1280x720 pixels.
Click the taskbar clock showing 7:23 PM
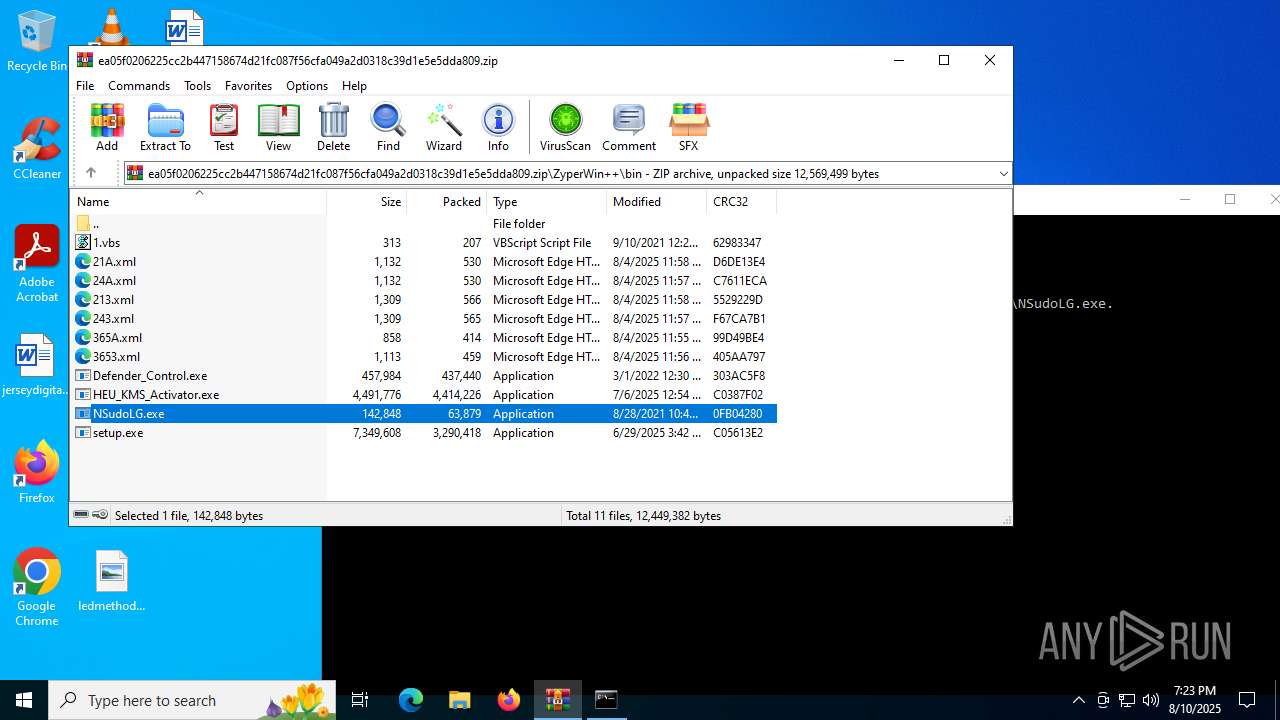[x=1195, y=700]
